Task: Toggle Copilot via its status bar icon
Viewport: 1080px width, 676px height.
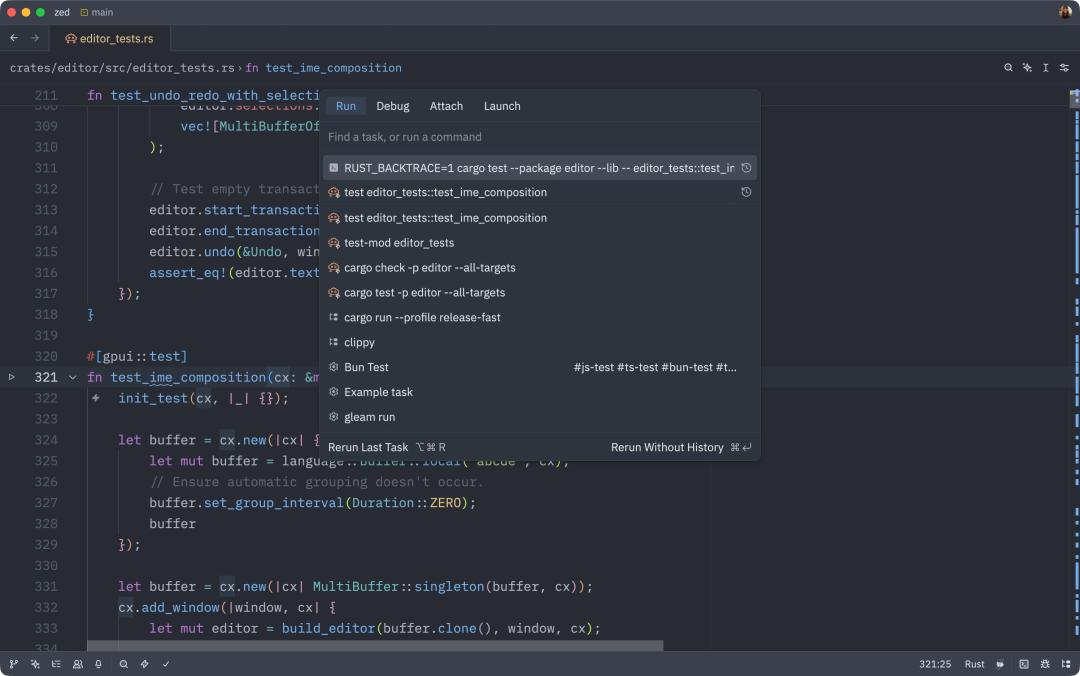Action: pyautogui.click(x=999, y=663)
